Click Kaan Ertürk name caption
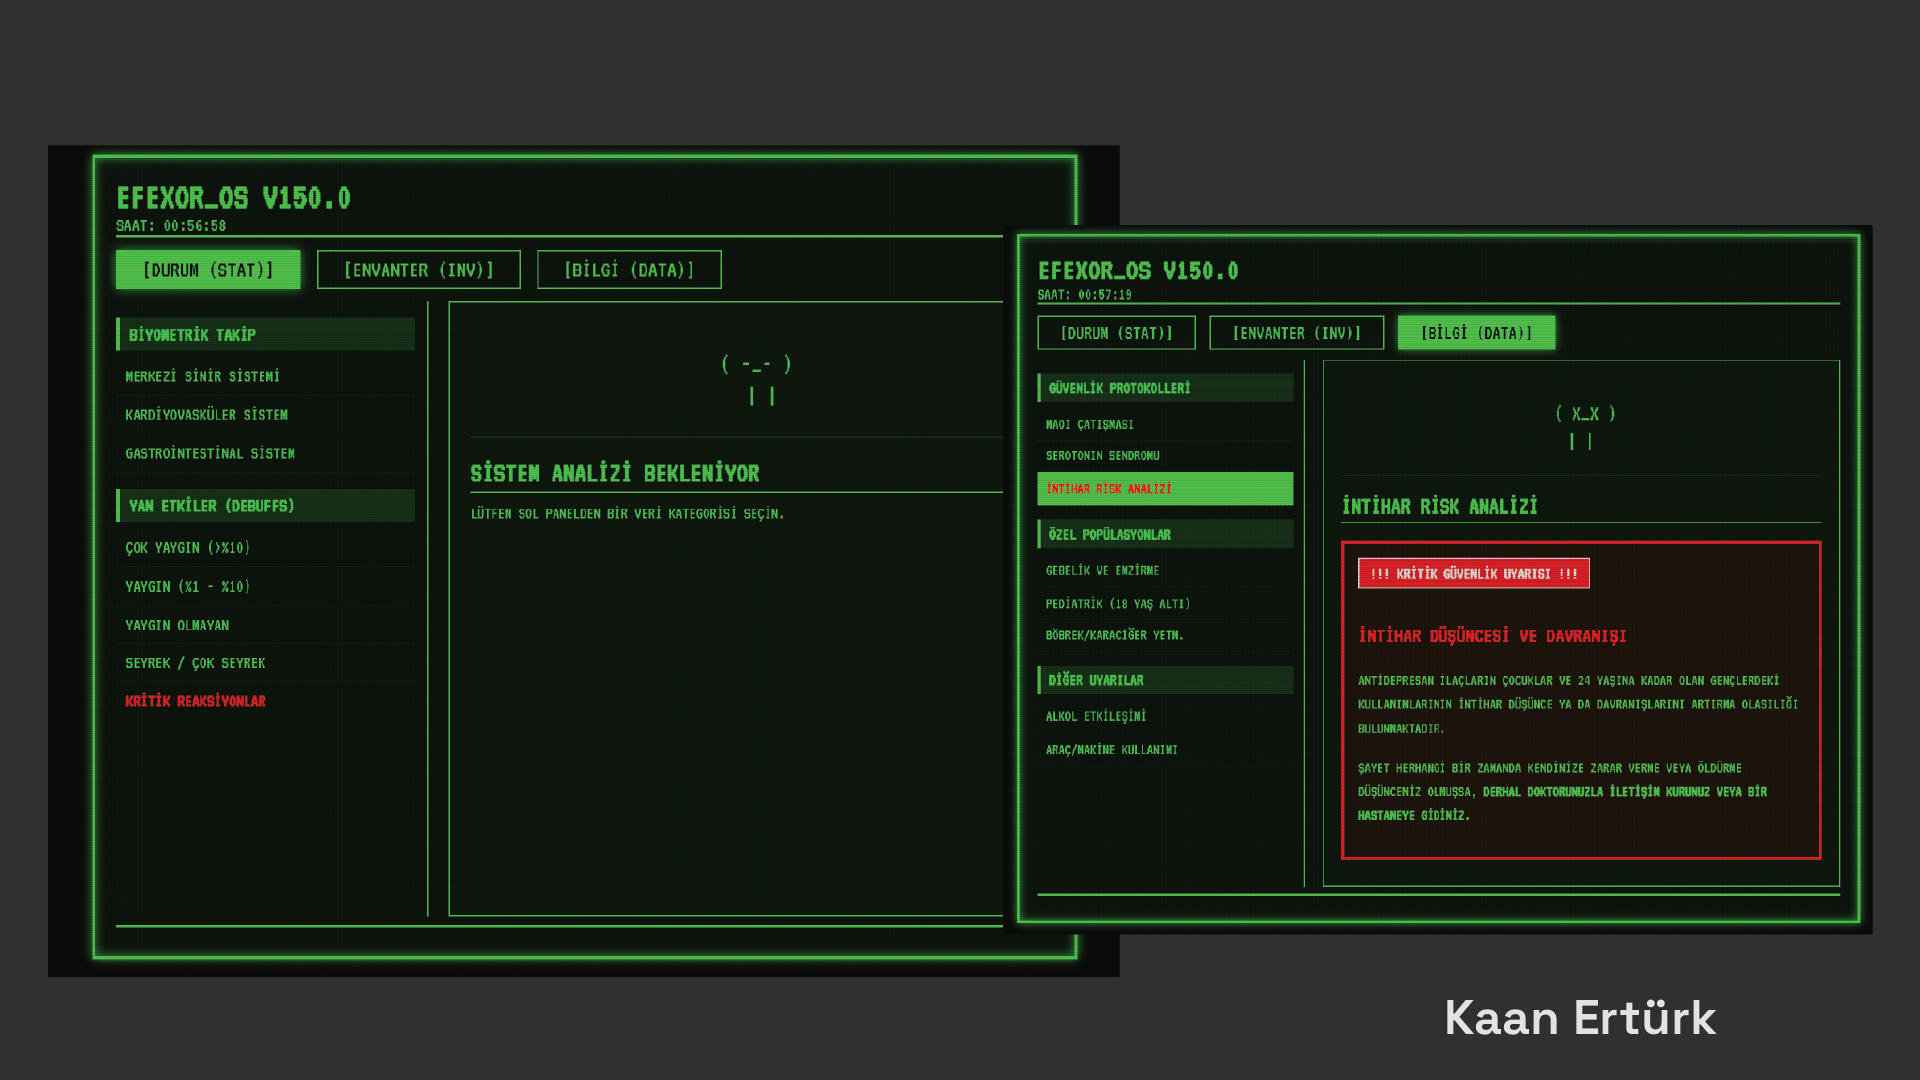 tap(1580, 1018)
